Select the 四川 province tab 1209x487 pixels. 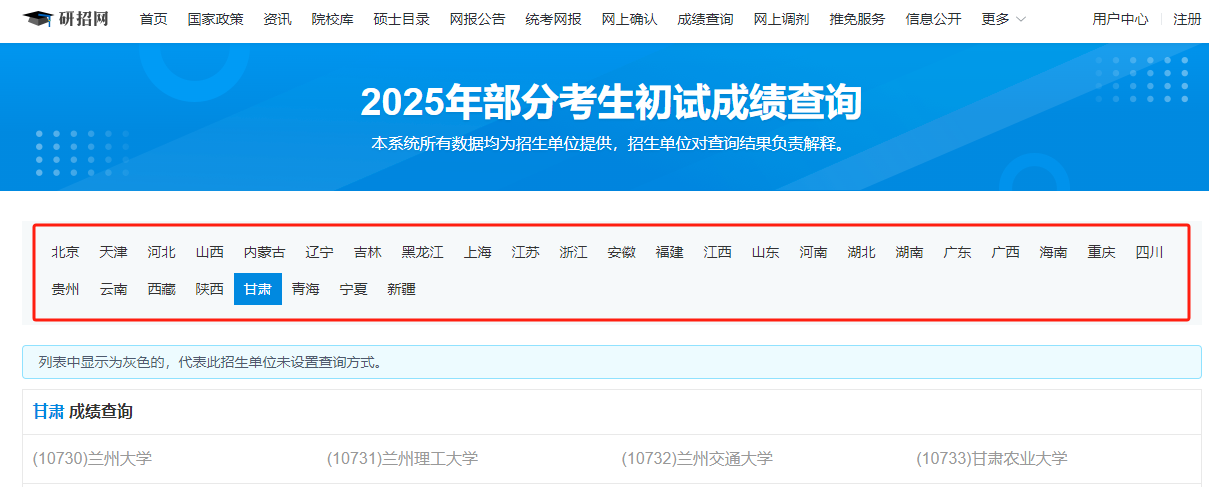tap(1149, 252)
